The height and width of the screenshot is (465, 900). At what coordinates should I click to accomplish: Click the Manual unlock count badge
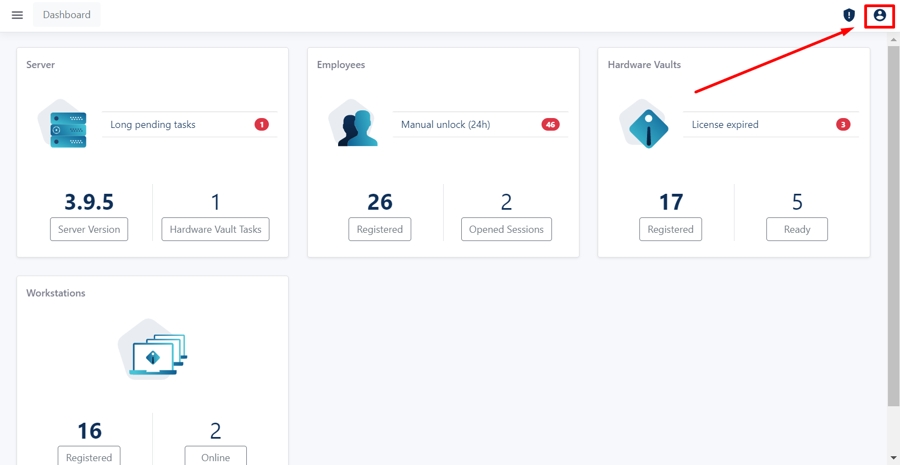pos(550,125)
